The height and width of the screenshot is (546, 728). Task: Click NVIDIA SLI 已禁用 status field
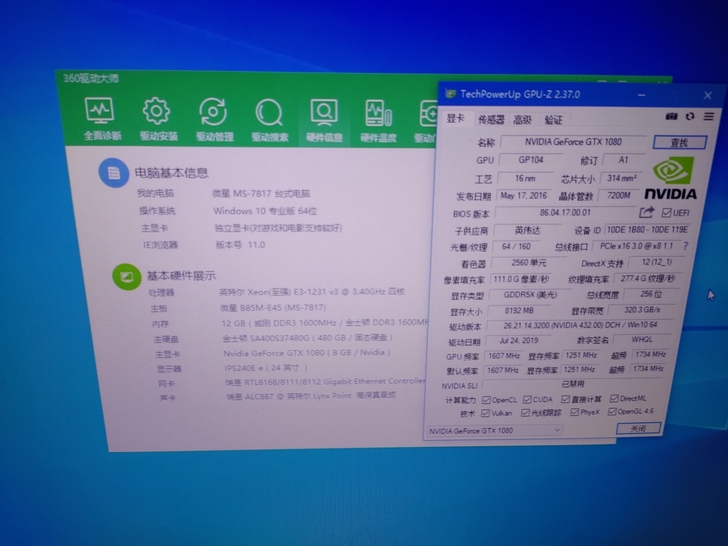point(573,384)
